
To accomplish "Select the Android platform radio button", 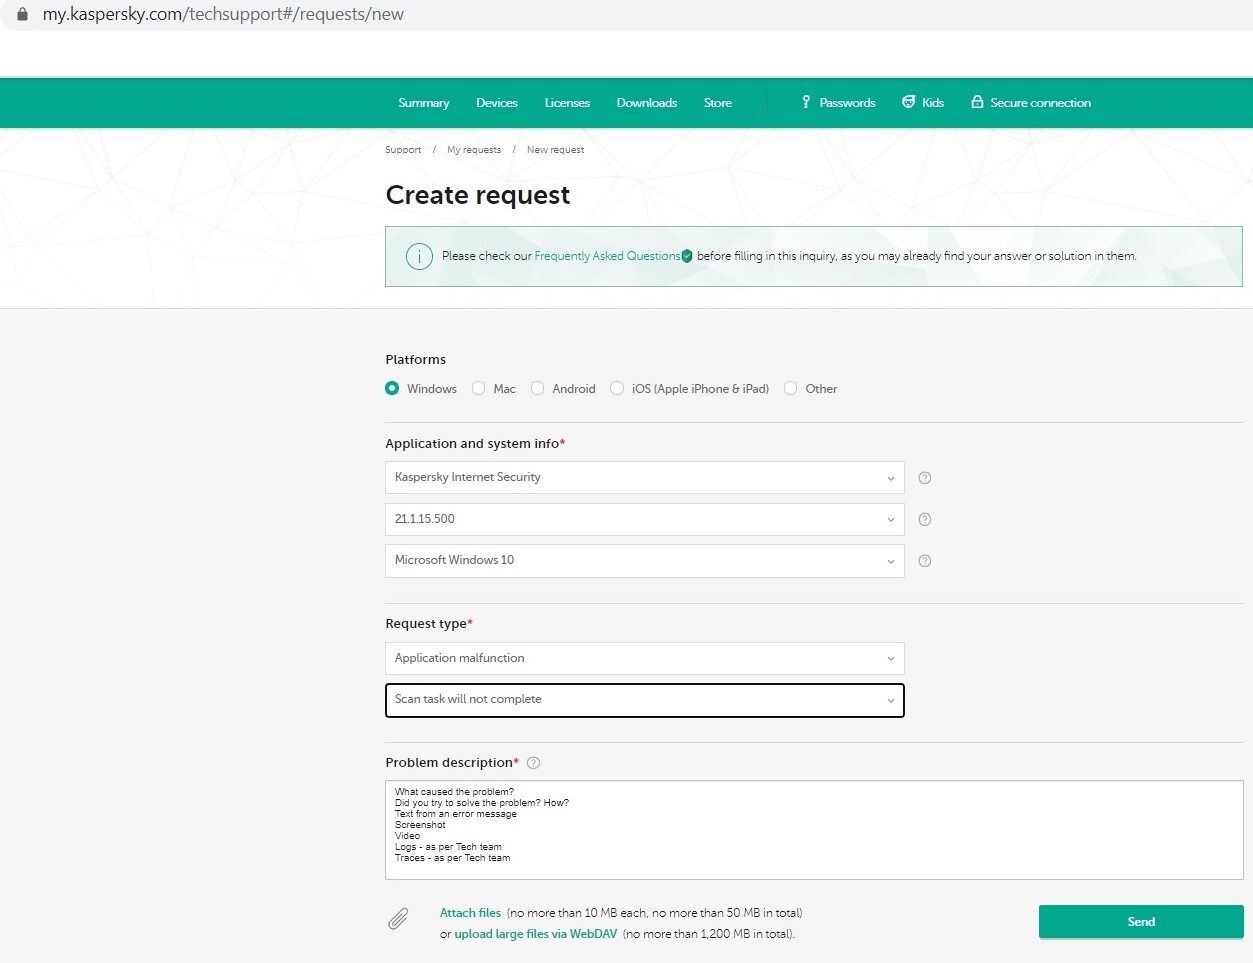I will (537, 388).
